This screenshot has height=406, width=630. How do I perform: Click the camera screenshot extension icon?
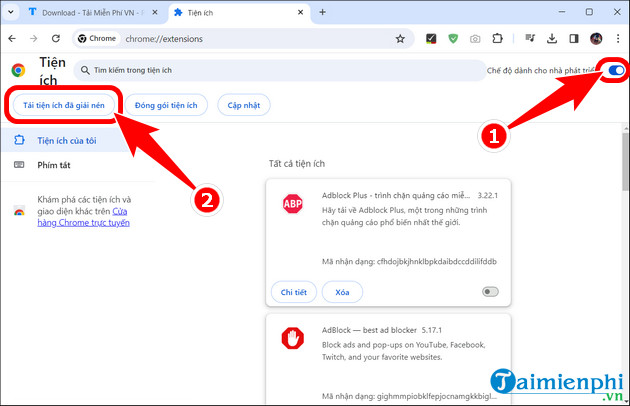point(474,39)
